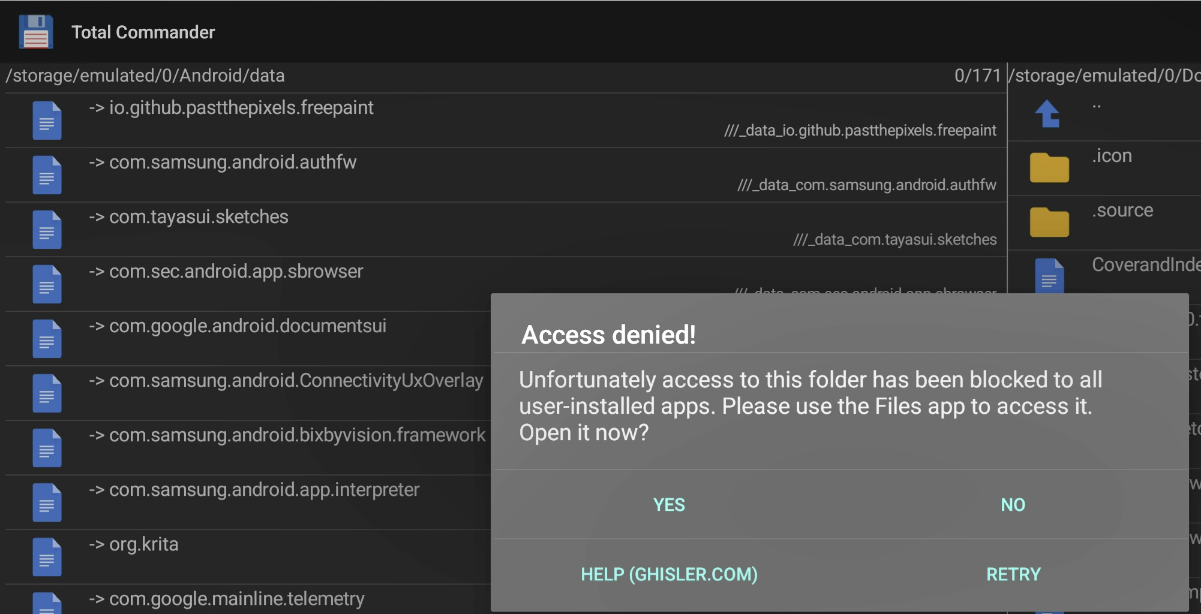Click the file icon beside com.google.android.documentsui
Image resolution: width=1201 pixels, height=614 pixels.
click(x=47, y=339)
